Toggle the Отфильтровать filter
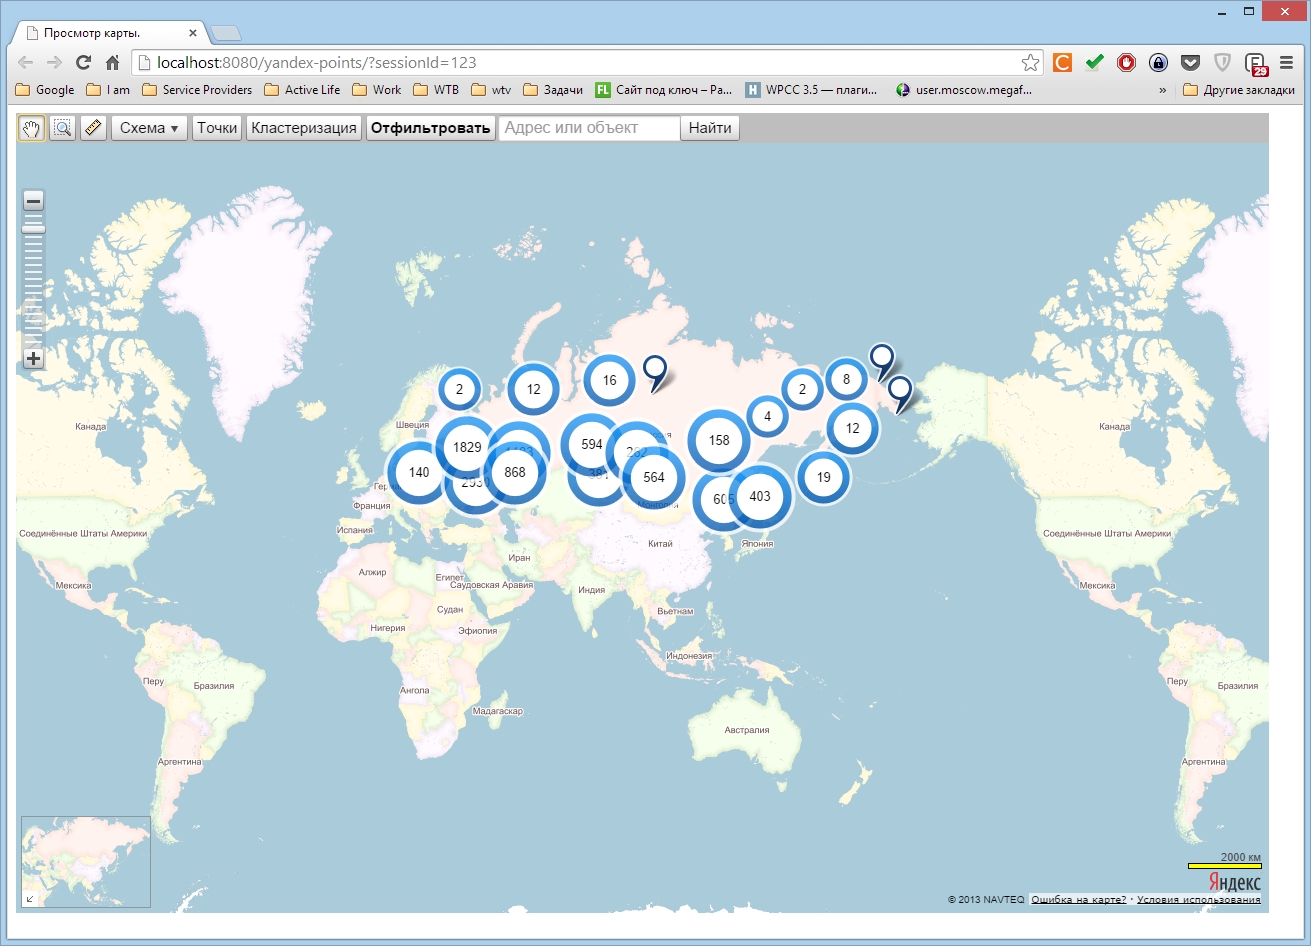This screenshot has height=946, width=1311. (430, 128)
